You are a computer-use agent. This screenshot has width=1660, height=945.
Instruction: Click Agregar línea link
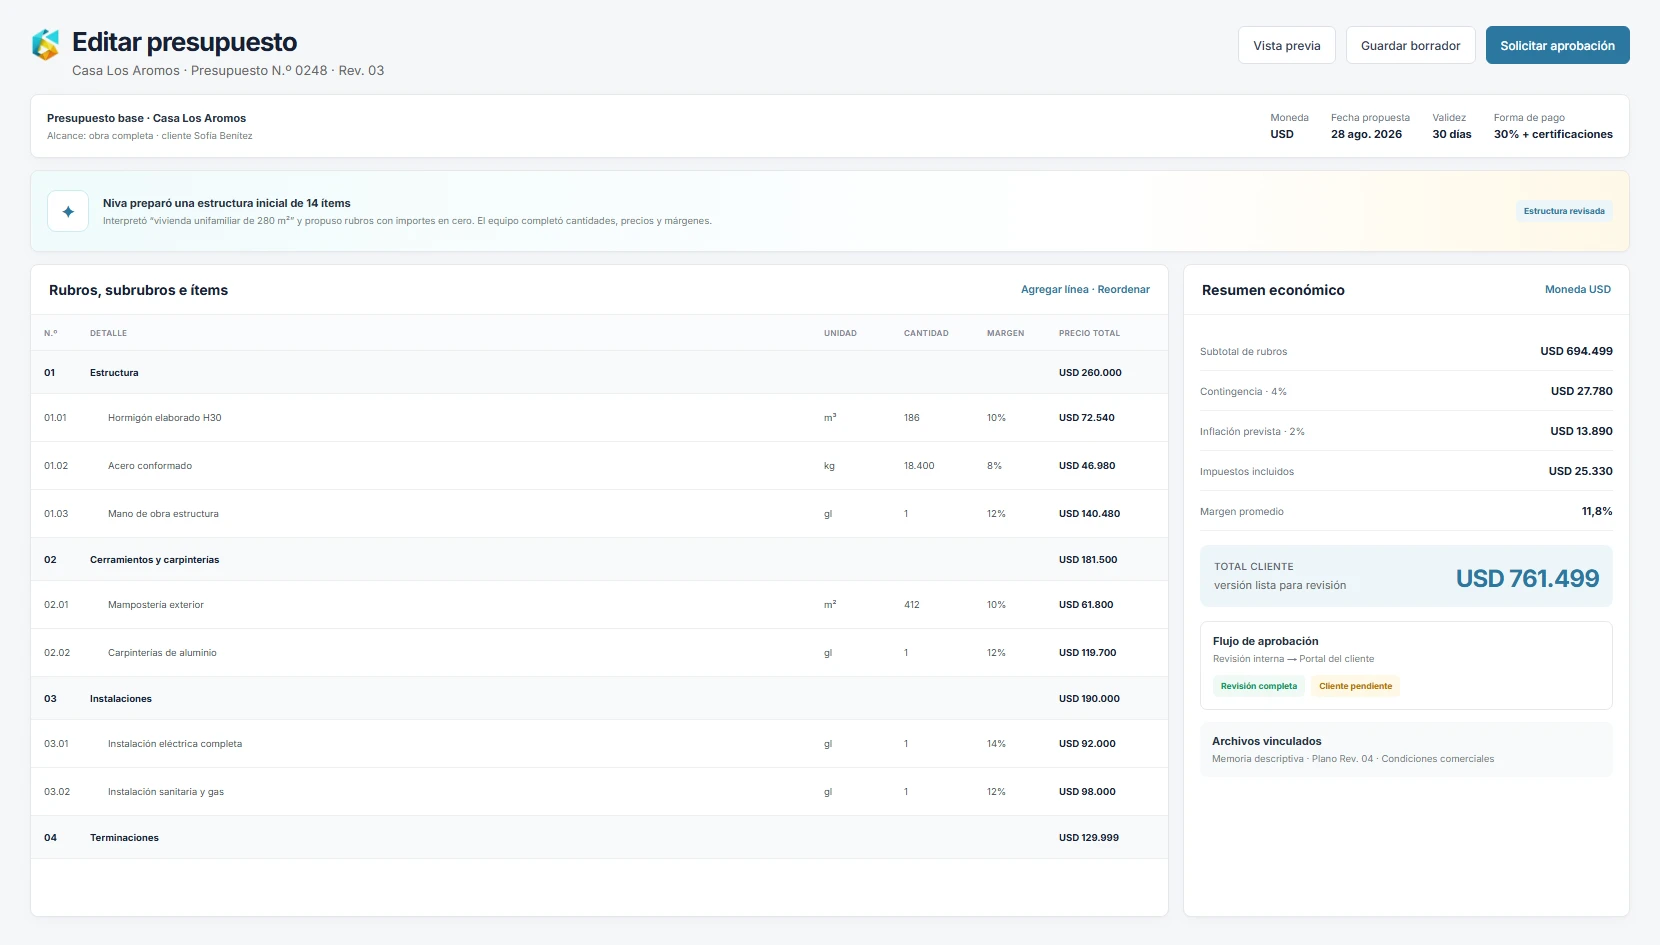point(1054,289)
